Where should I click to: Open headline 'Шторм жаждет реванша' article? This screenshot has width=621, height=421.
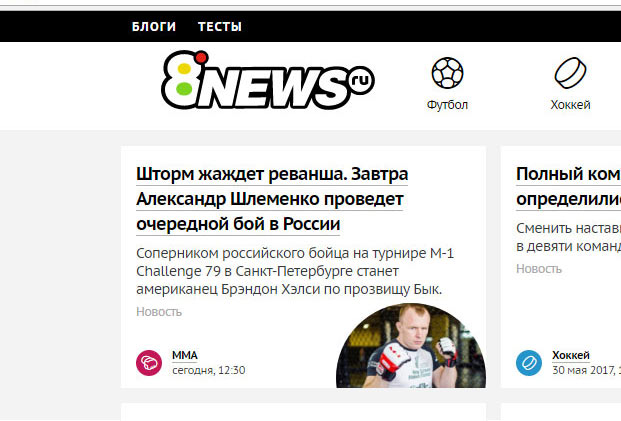point(272,199)
